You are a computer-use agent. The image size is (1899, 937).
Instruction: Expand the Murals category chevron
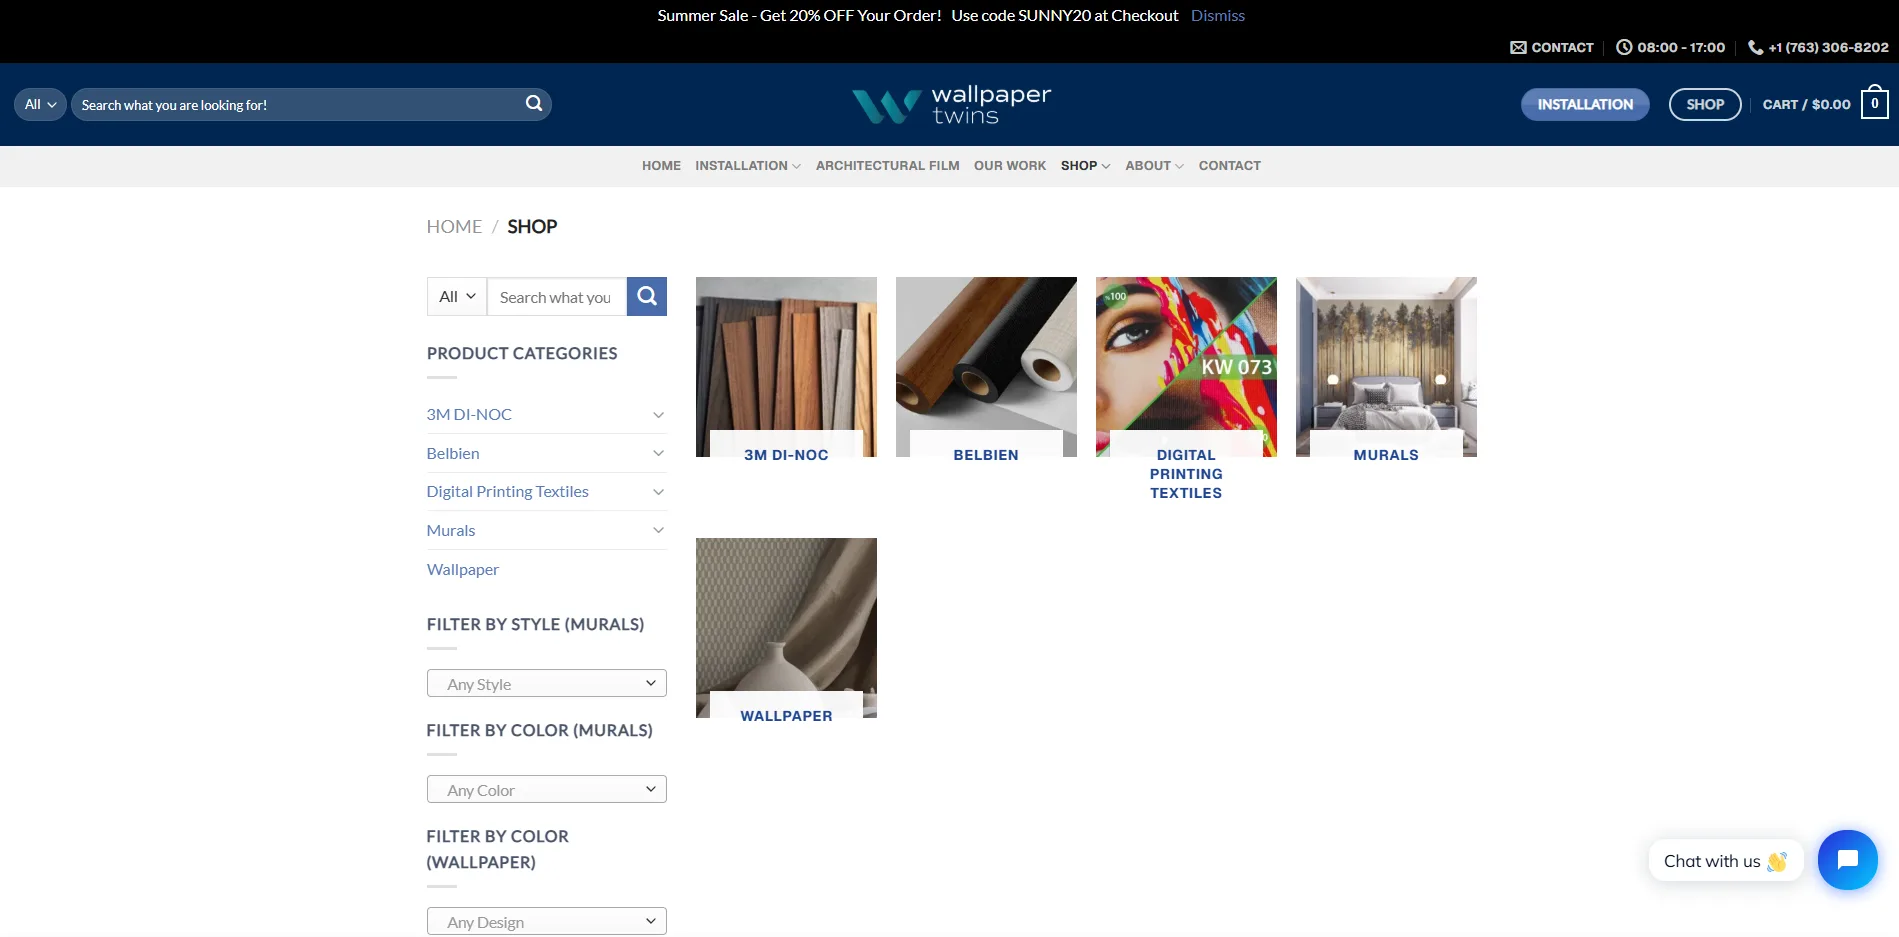658,531
